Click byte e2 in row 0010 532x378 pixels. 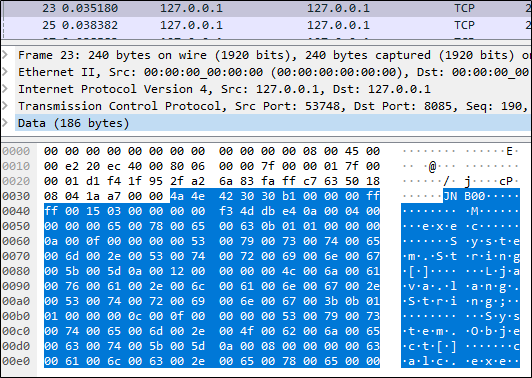point(72,166)
